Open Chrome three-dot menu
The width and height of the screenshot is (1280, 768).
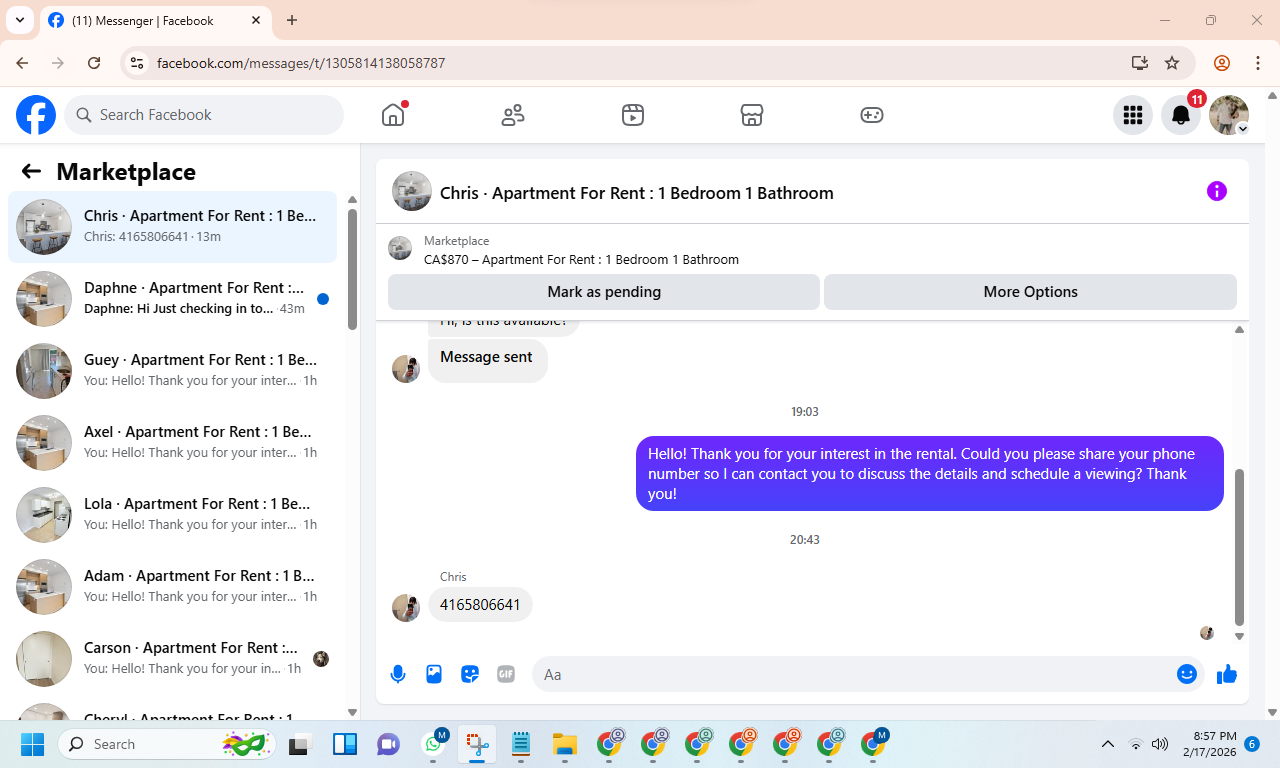pyautogui.click(x=1258, y=63)
